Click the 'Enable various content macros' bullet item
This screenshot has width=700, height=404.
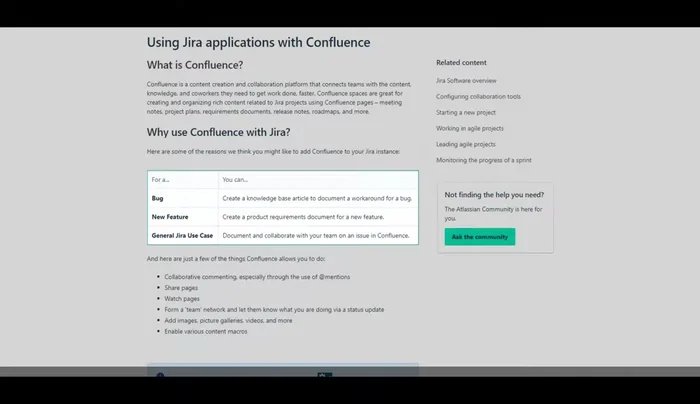(x=206, y=331)
